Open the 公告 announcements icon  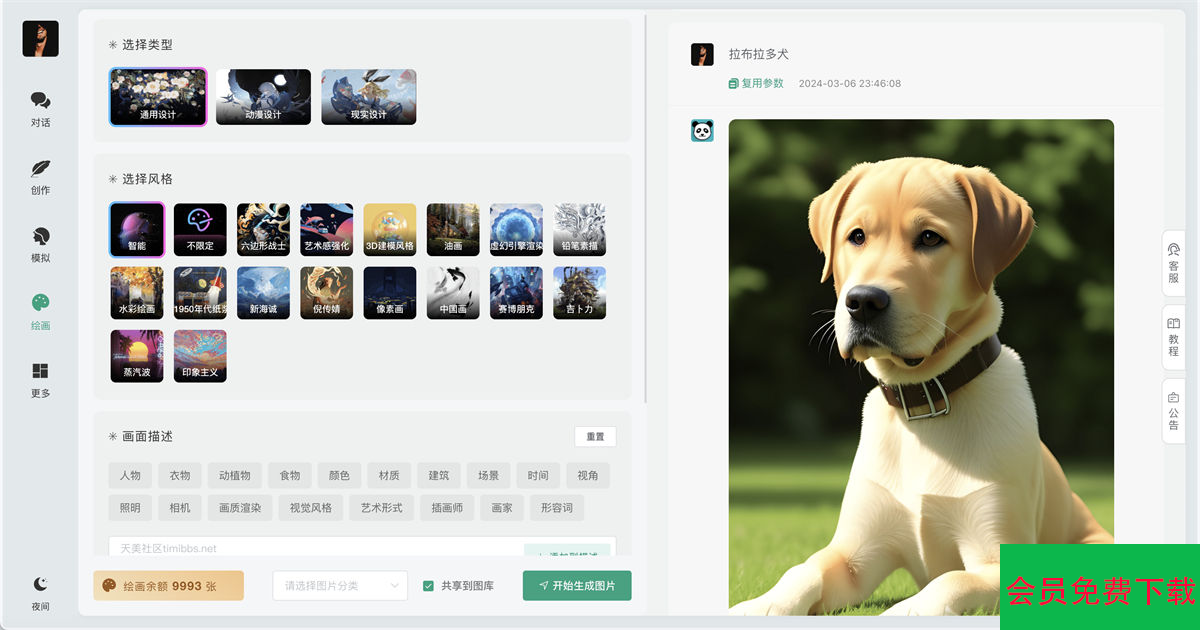pyautogui.click(x=1174, y=397)
